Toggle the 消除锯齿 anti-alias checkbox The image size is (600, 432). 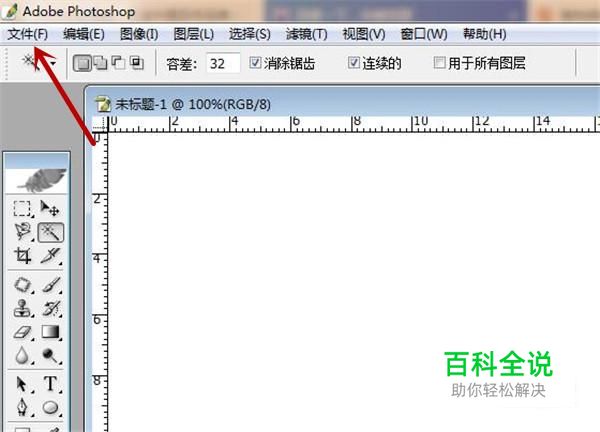[255, 62]
